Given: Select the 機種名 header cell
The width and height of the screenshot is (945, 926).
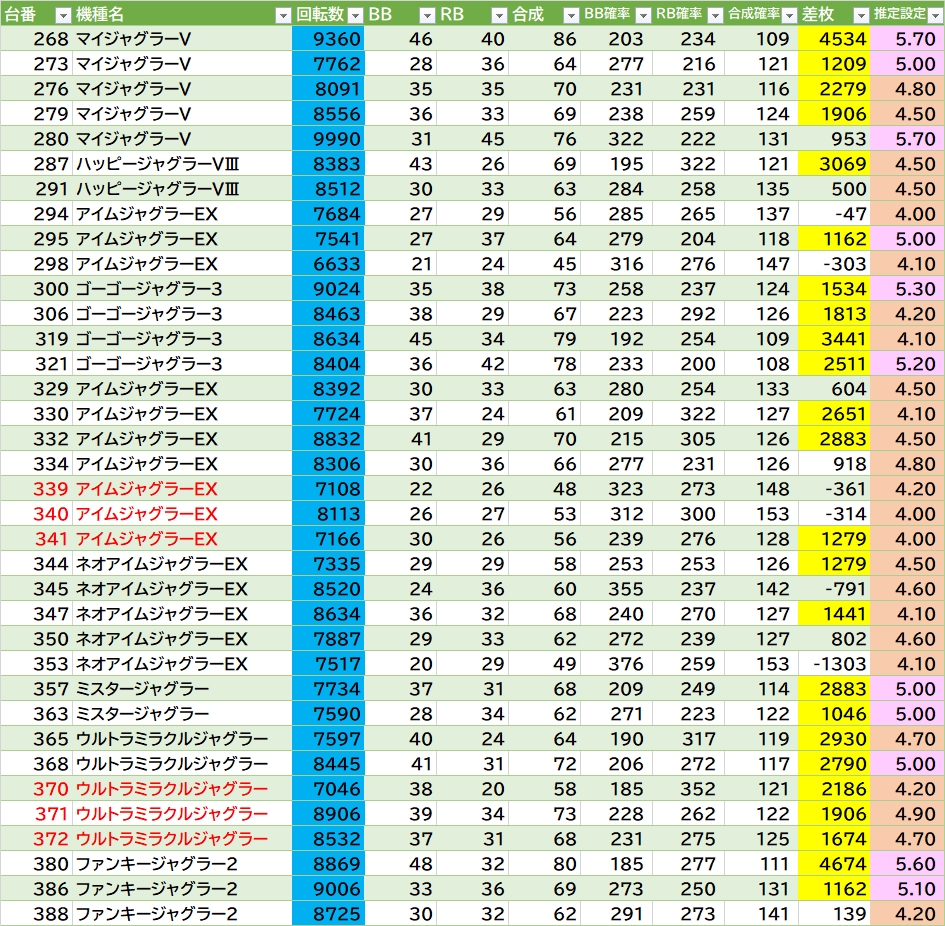Looking at the screenshot, I should pyautogui.click(x=182, y=14).
